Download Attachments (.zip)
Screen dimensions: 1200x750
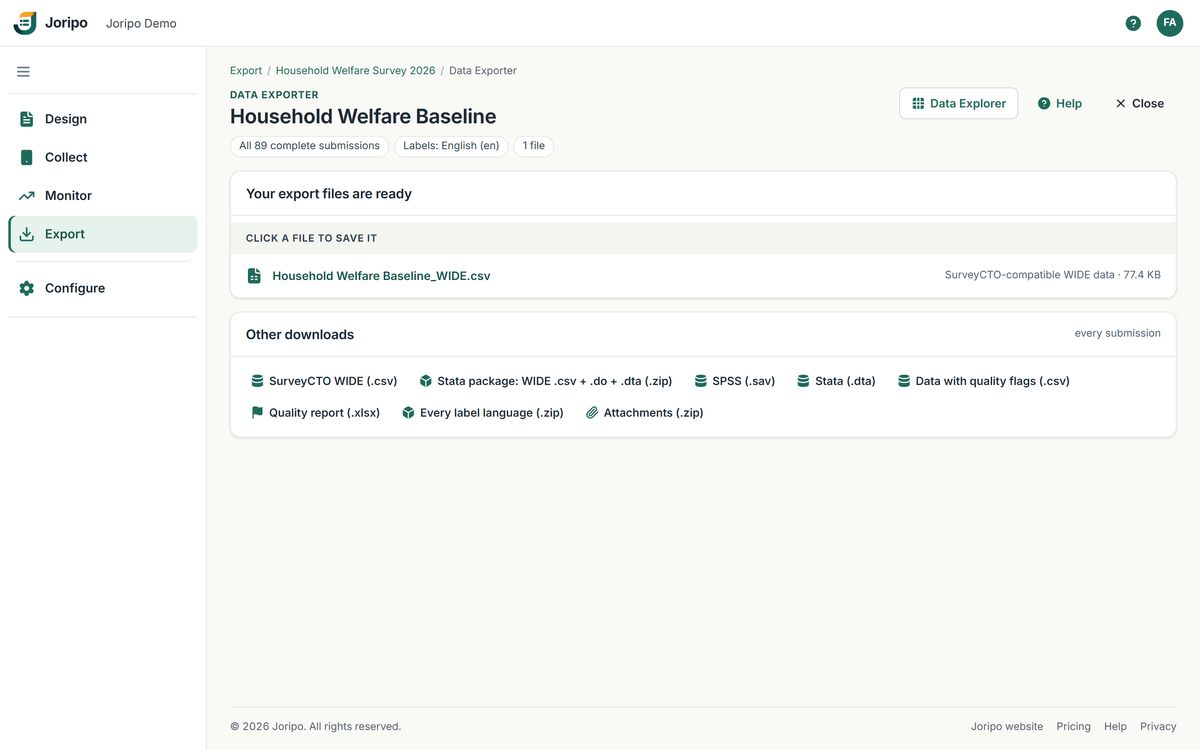pyautogui.click(x=645, y=413)
